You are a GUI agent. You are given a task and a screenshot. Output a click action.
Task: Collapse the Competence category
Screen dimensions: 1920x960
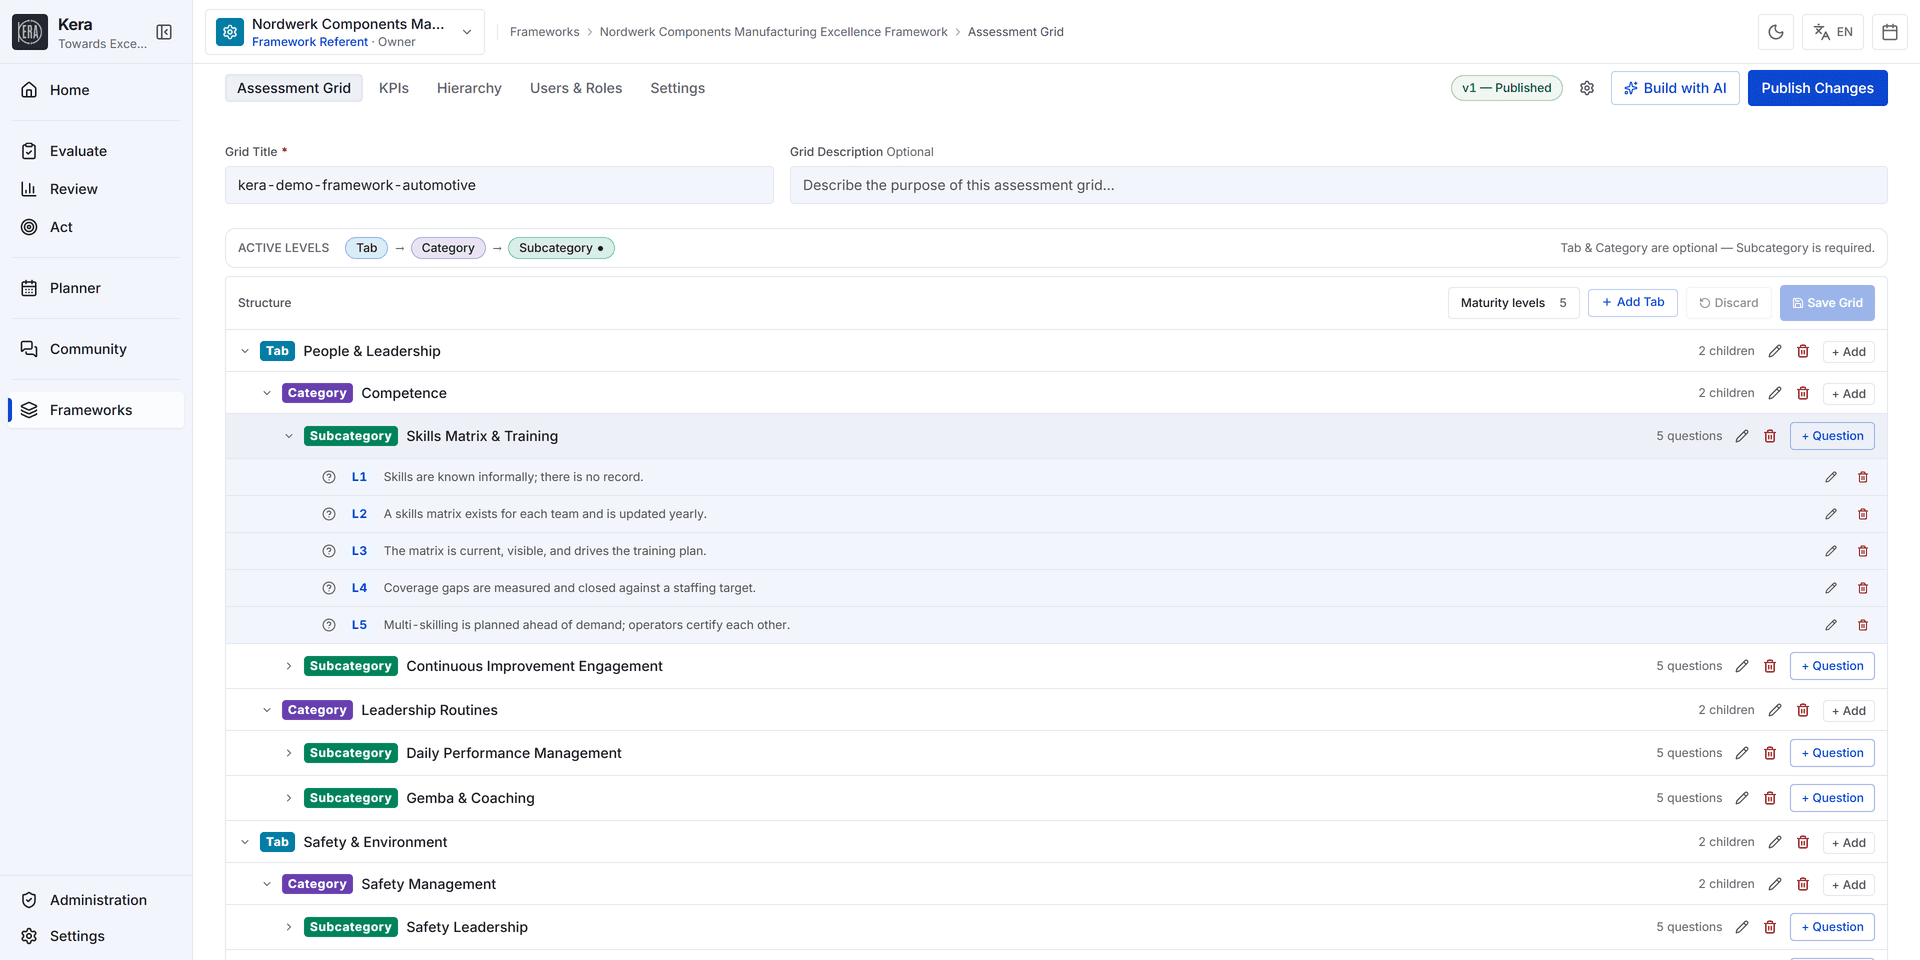click(x=267, y=393)
